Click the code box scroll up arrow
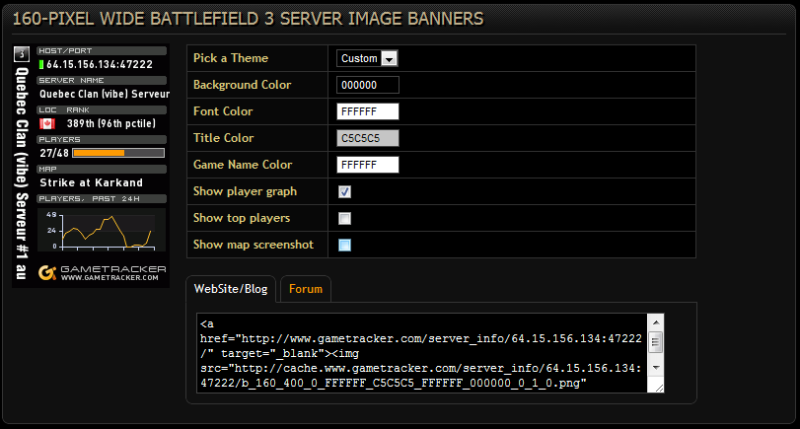The height and width of the screenshot is (429, 800). [656, 322]
